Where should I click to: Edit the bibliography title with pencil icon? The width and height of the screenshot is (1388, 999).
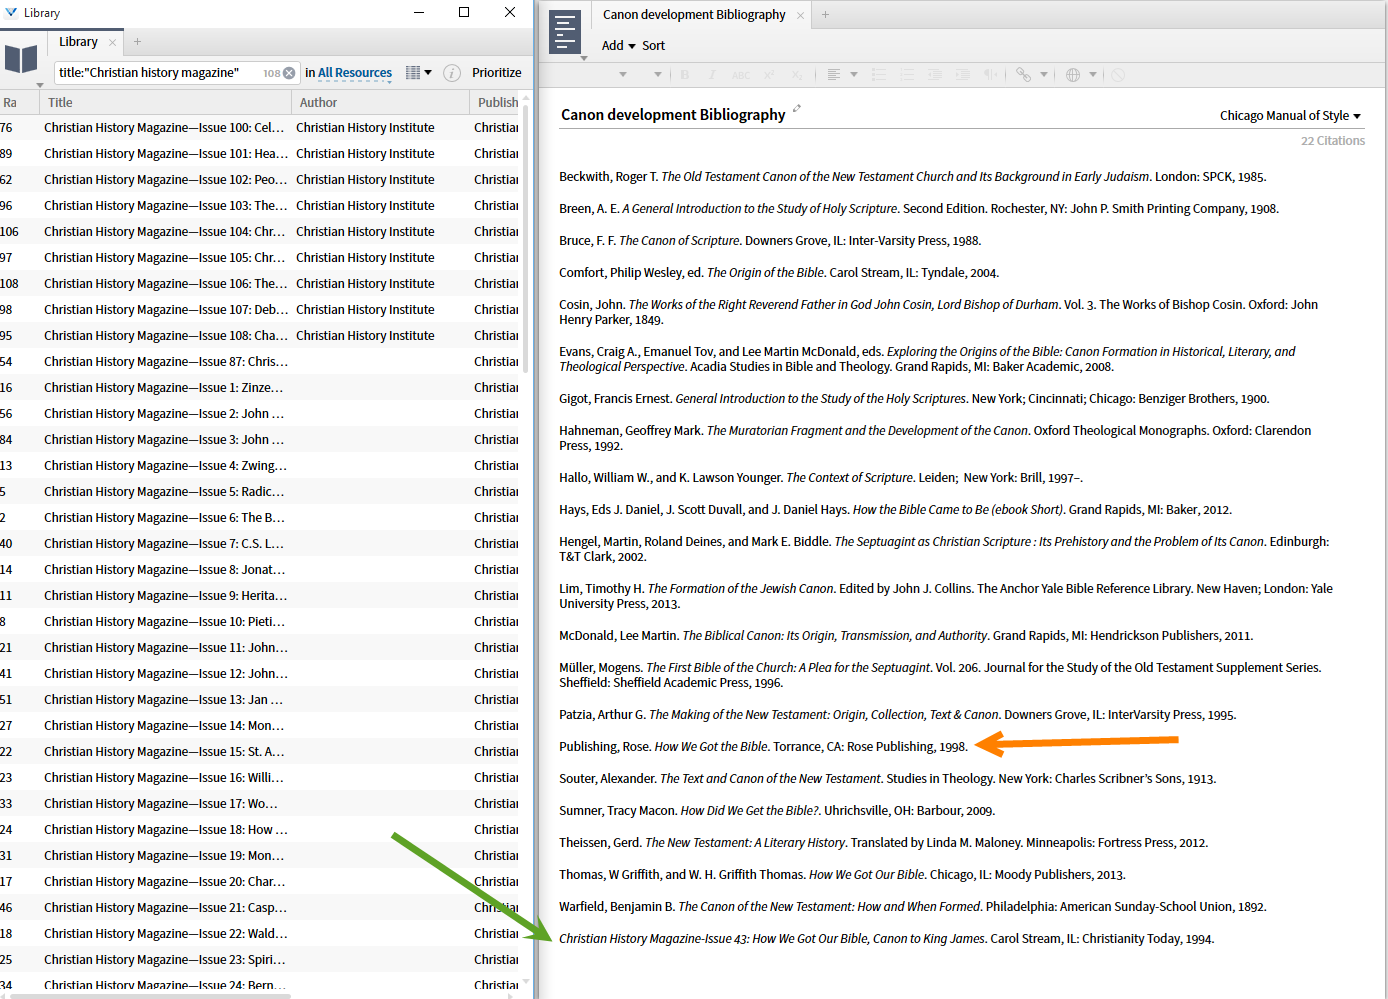[x=797, y=108]
